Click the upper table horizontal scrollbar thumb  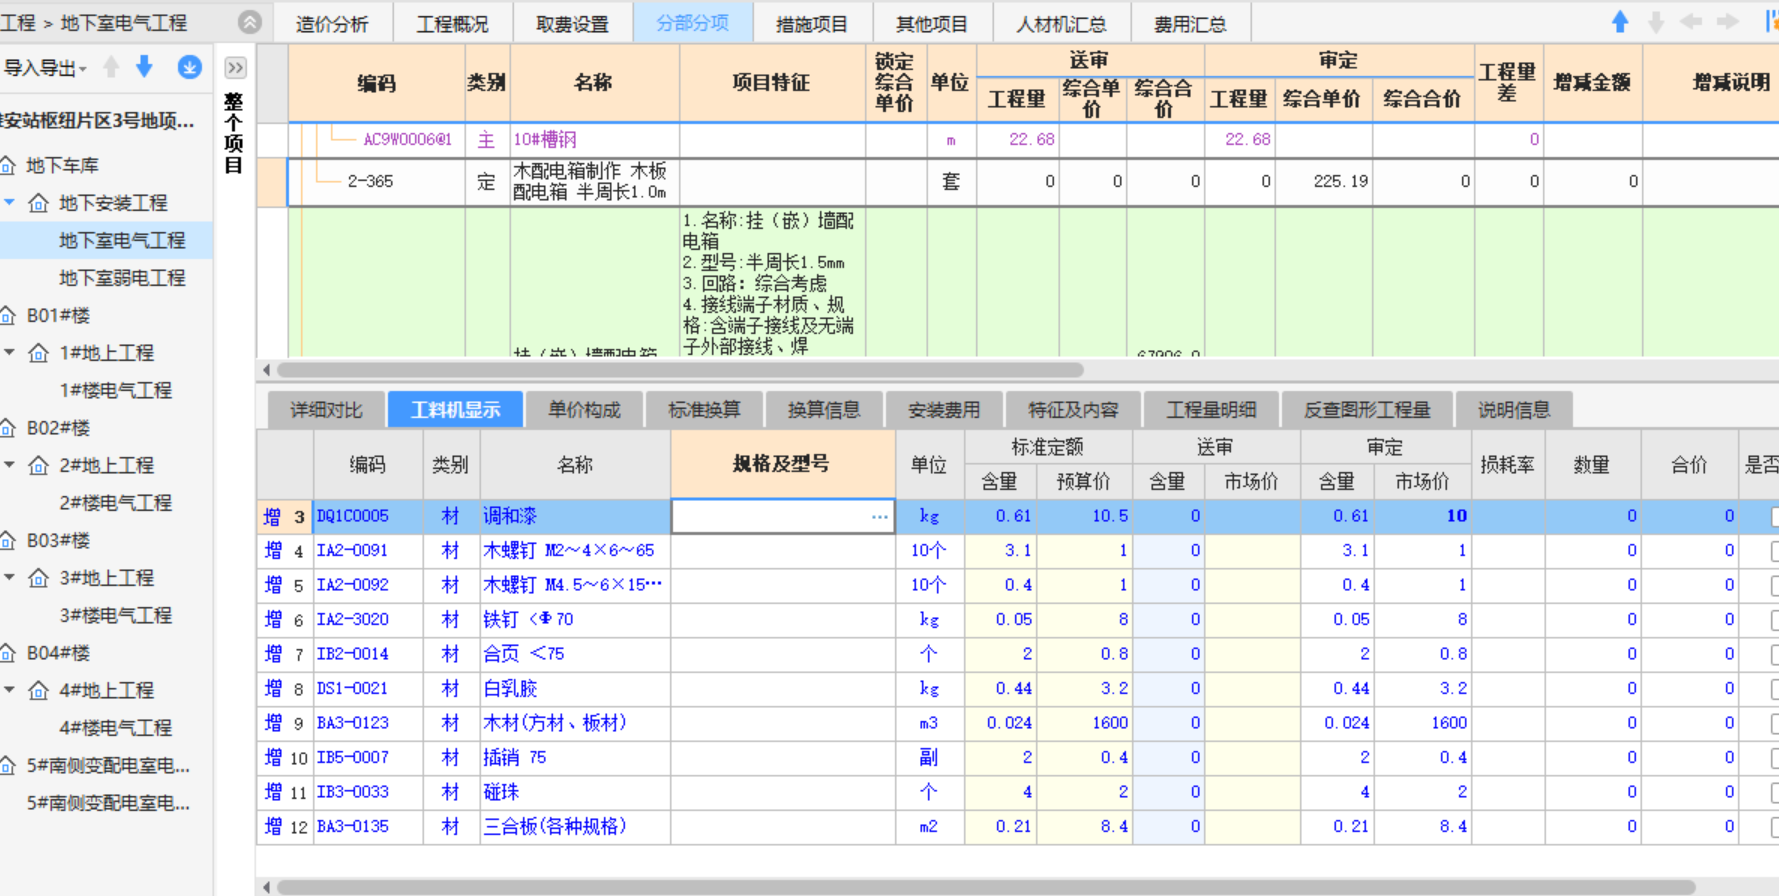point(680,370)
